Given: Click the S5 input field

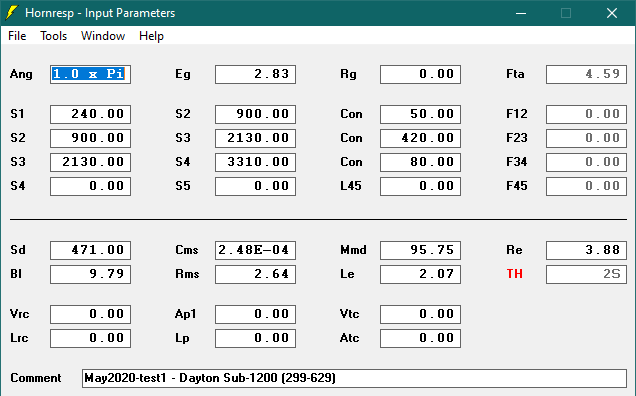Looking at the screenshot, I should [256, 186].
